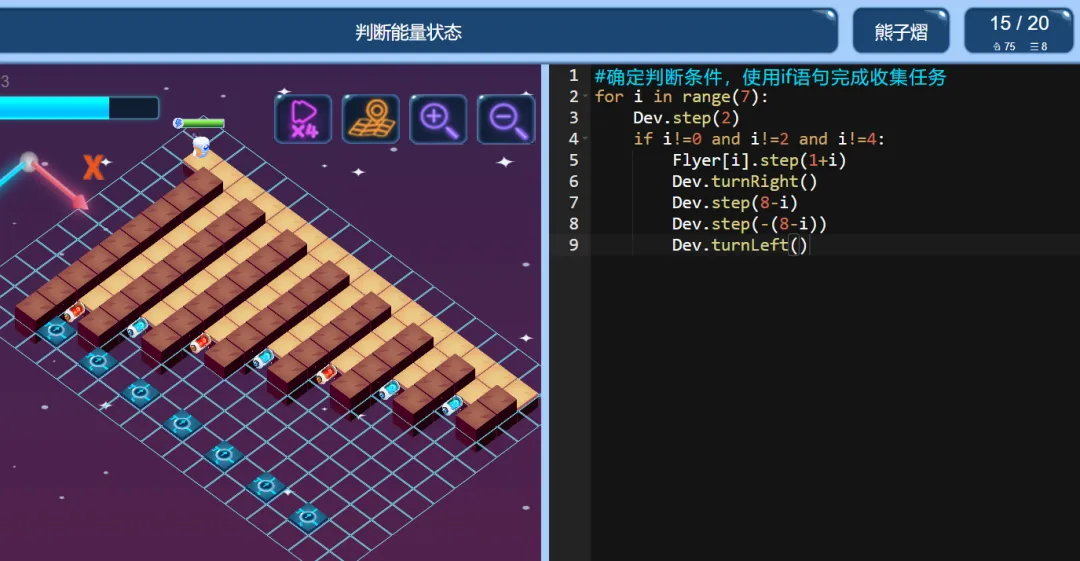Click the empty code editor area below line 9
The height and width of the screenshot is (561, 1080).
[833, 407]
